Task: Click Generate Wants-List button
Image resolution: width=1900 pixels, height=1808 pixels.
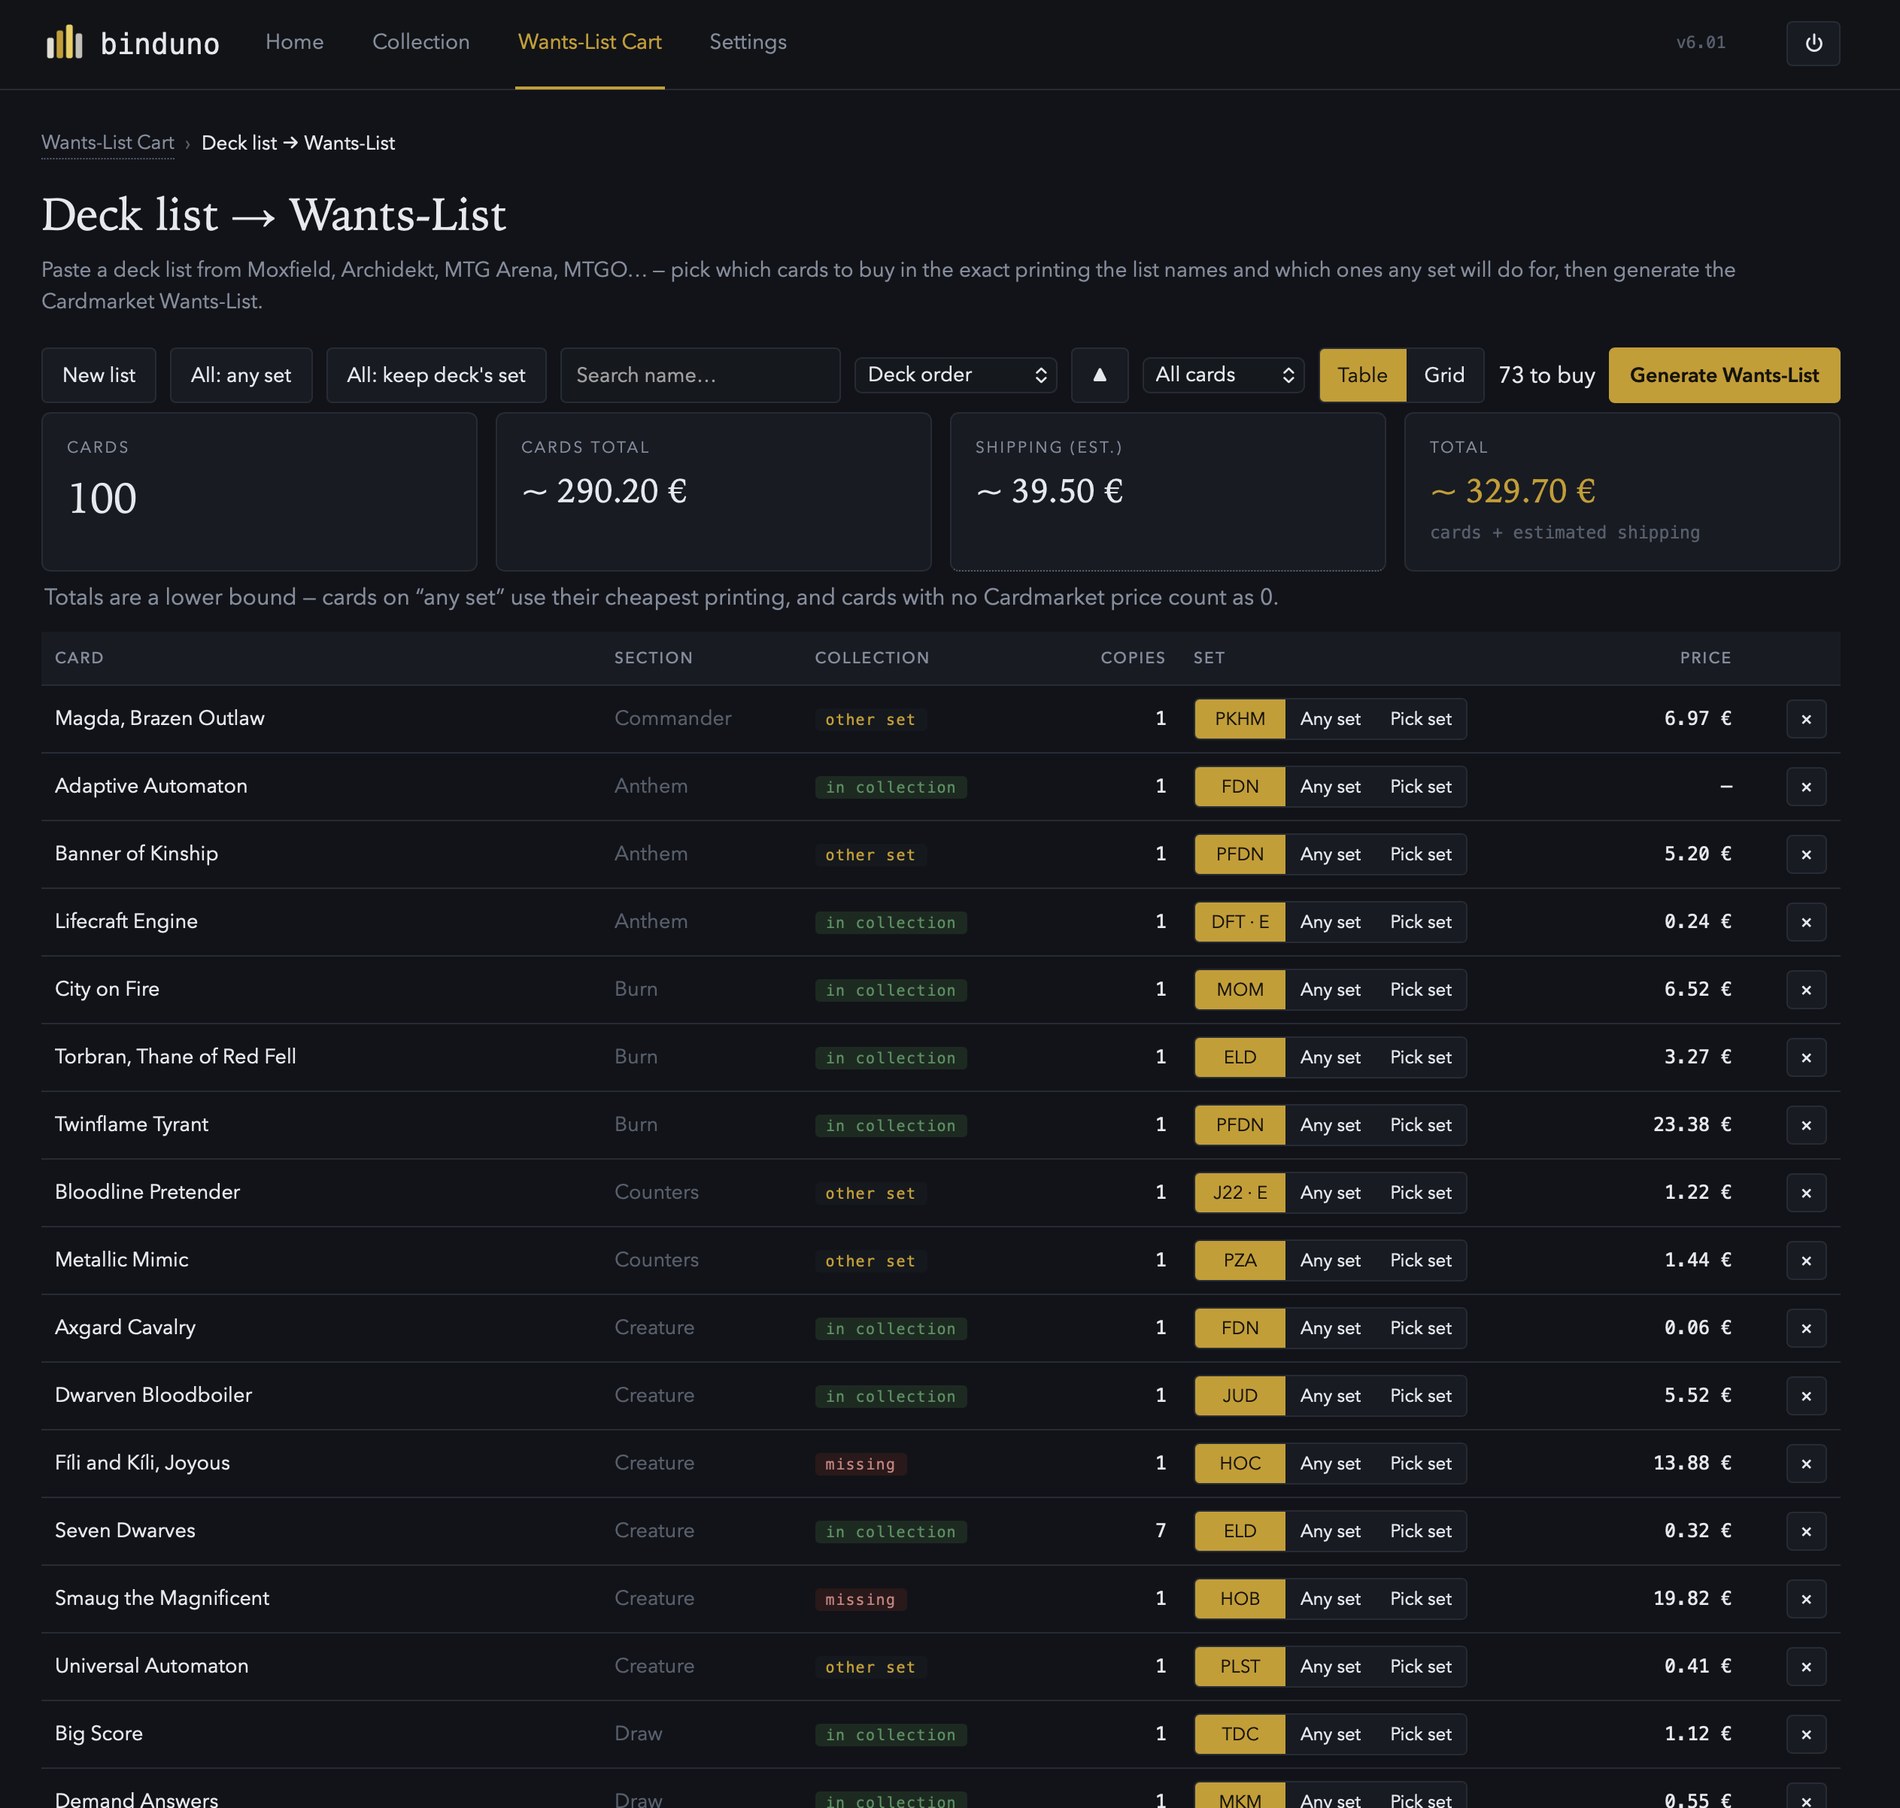Action: [1724, 375]
